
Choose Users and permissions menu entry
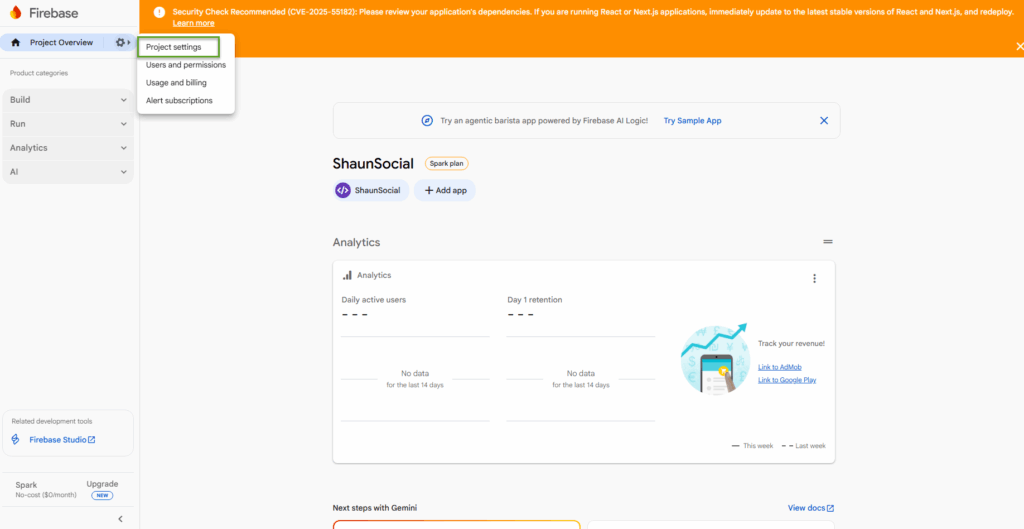[186, 65]
